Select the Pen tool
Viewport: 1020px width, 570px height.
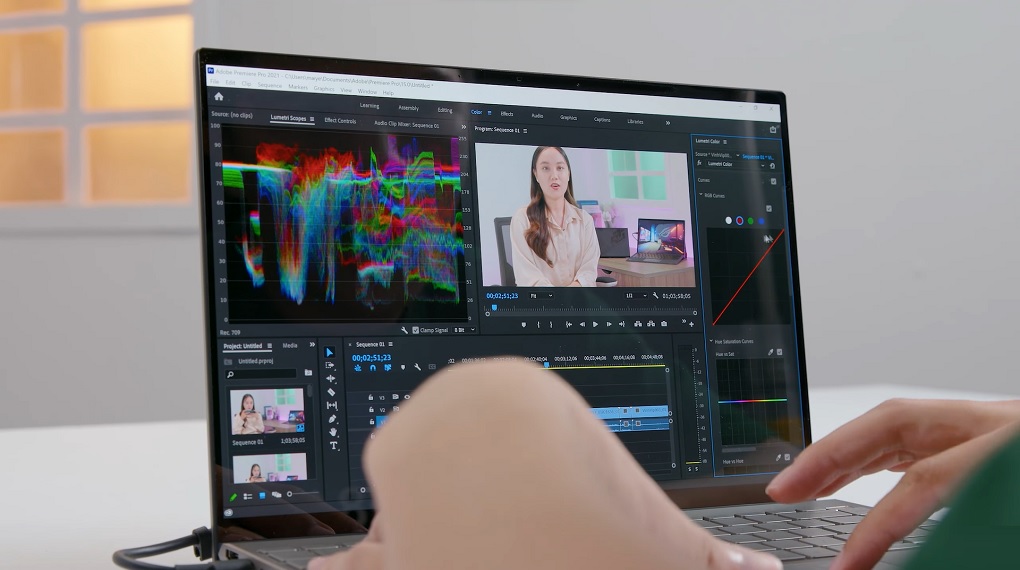[x=332, y=418]
